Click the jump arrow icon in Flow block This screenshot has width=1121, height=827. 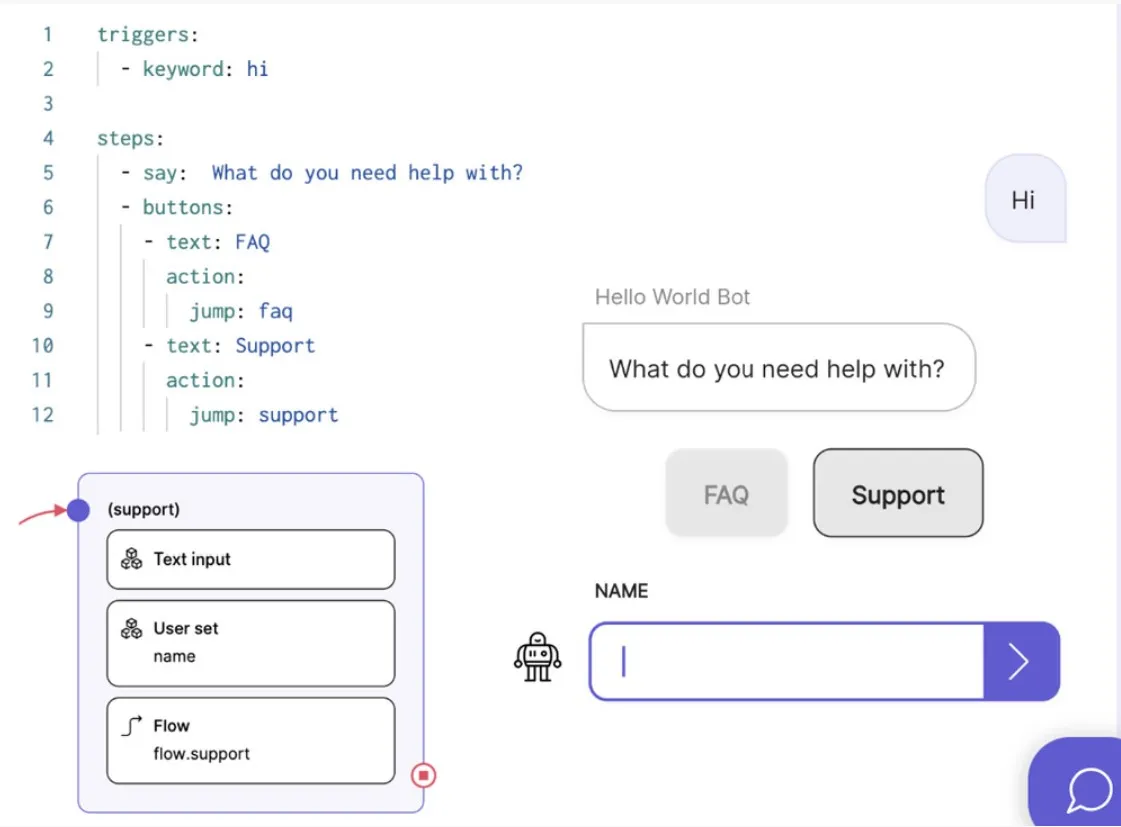[x=132, y=727]
